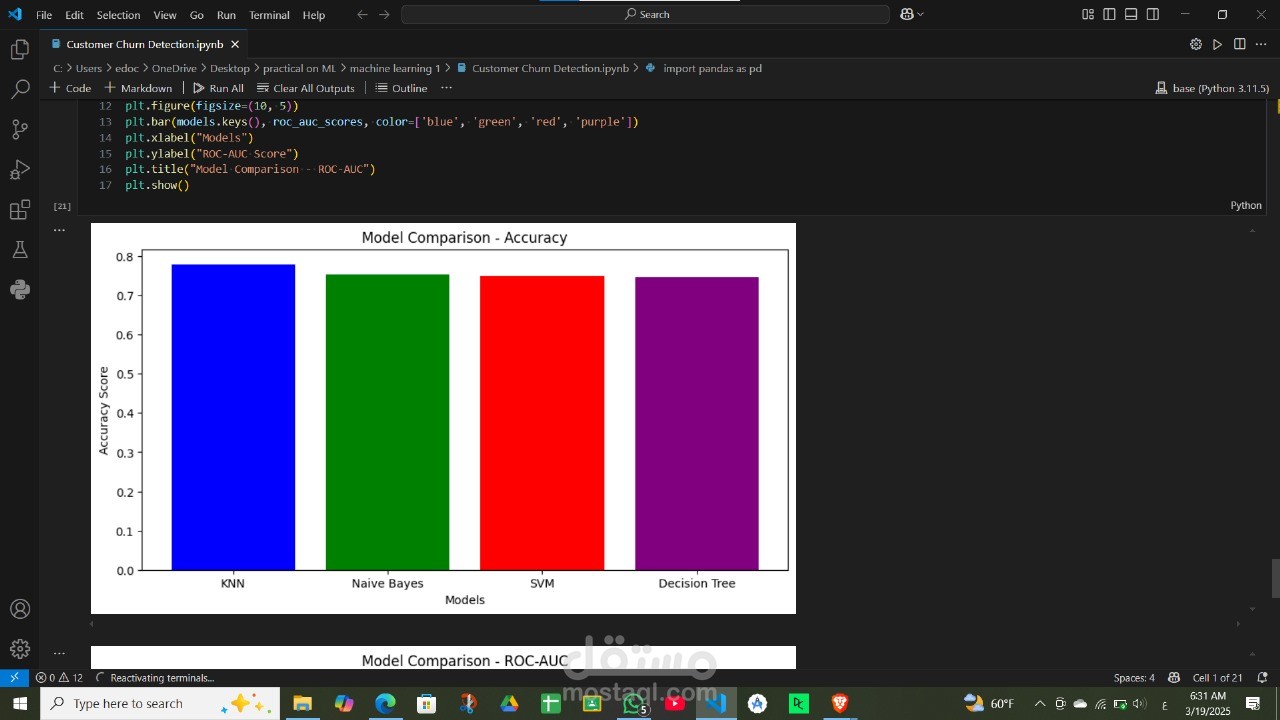Show hidden system tray icons
This screenshot has width=1280, height=720.
[1039, 703]
